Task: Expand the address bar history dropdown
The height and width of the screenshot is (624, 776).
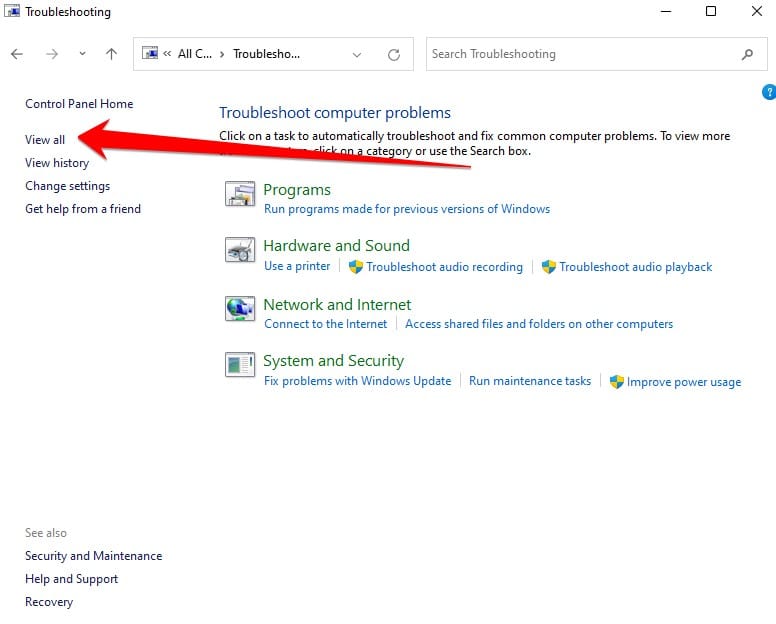Action: click(357, 54)
